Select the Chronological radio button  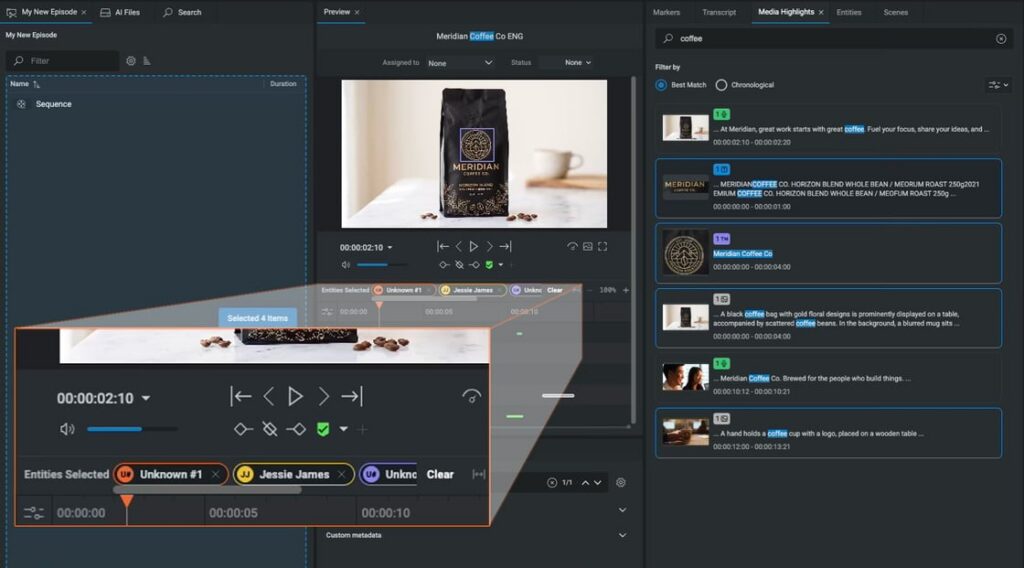pyautogui.click(x=721, y=85)
